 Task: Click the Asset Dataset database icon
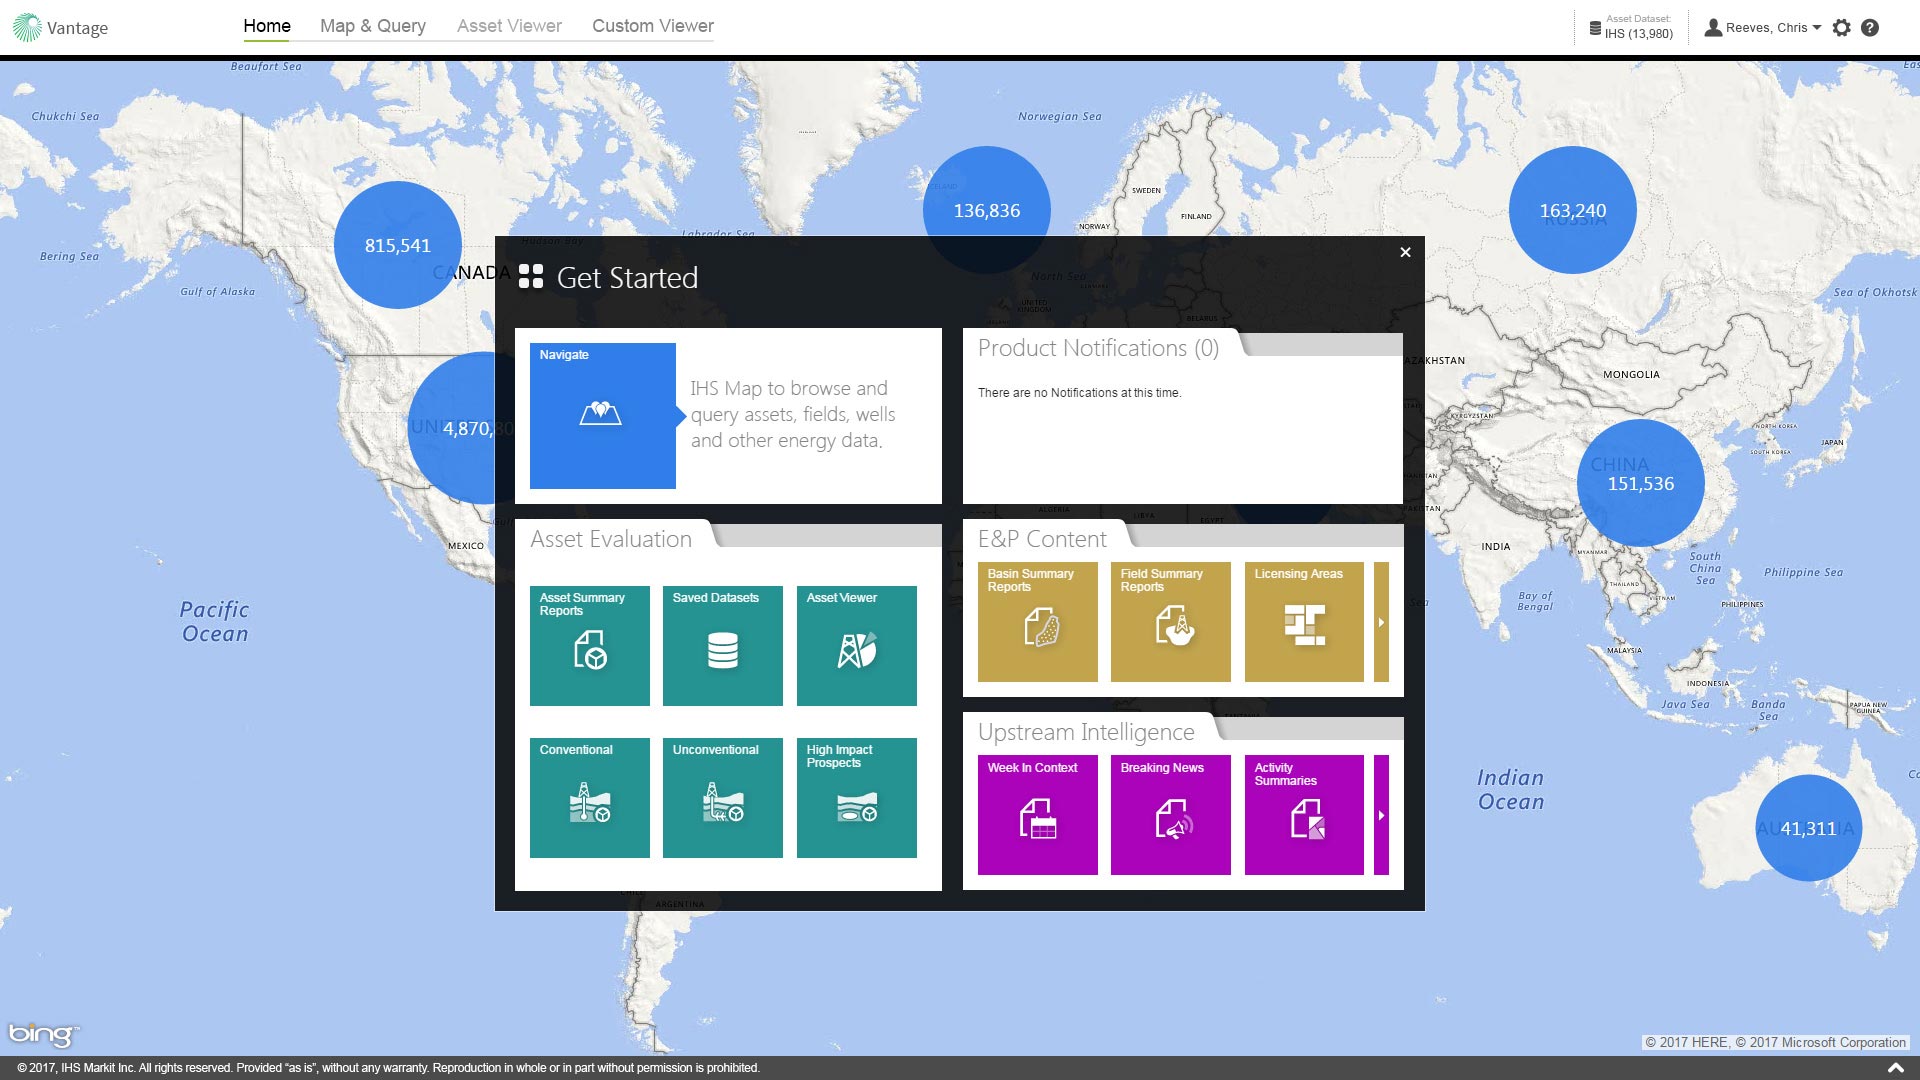click(1595, 28)
